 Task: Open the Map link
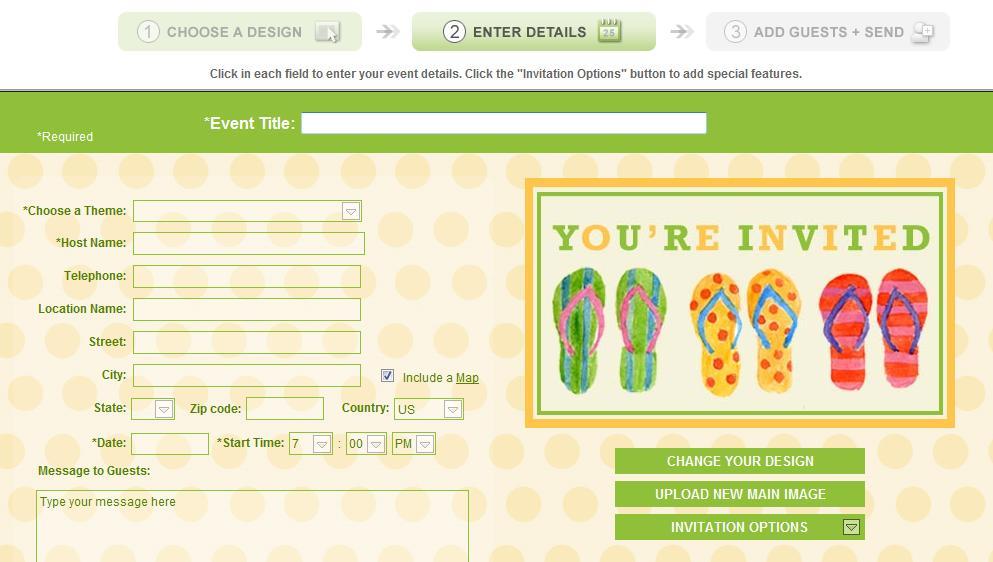(467, 378)
